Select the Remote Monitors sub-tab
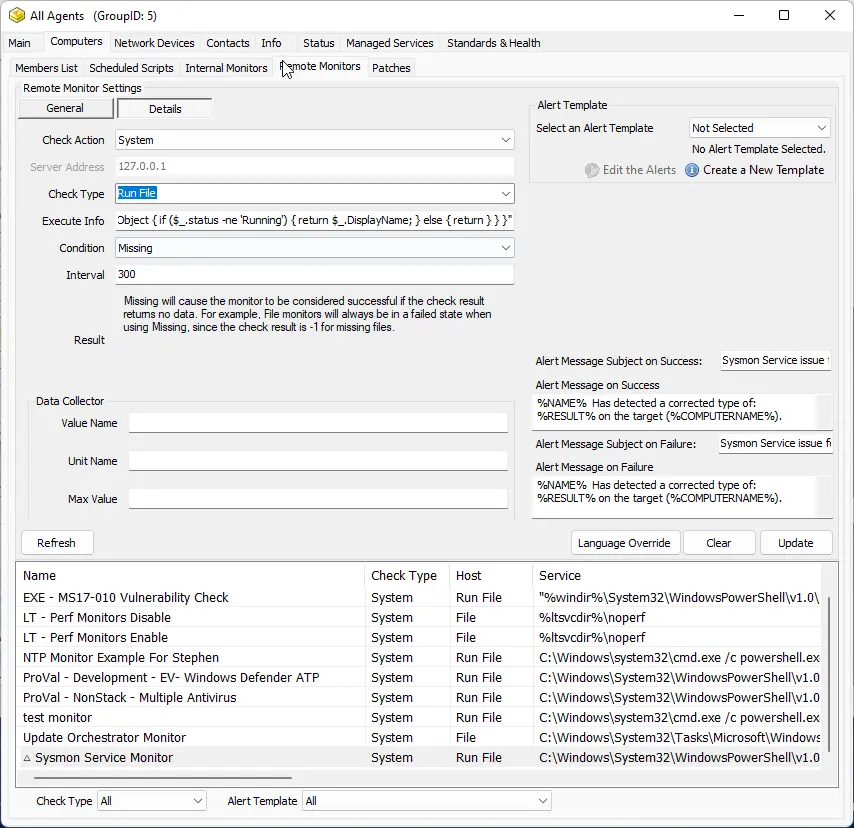This screenshot has height=828, width=854. (x=321, y=66)
